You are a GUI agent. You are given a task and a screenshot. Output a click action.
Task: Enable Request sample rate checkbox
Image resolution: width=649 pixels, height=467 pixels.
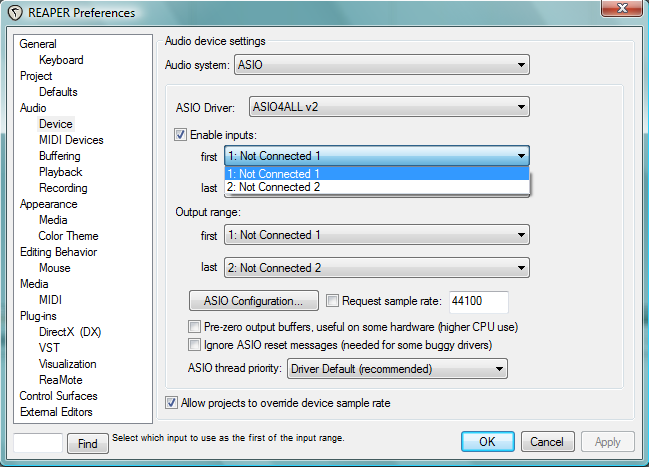[333, 300]
